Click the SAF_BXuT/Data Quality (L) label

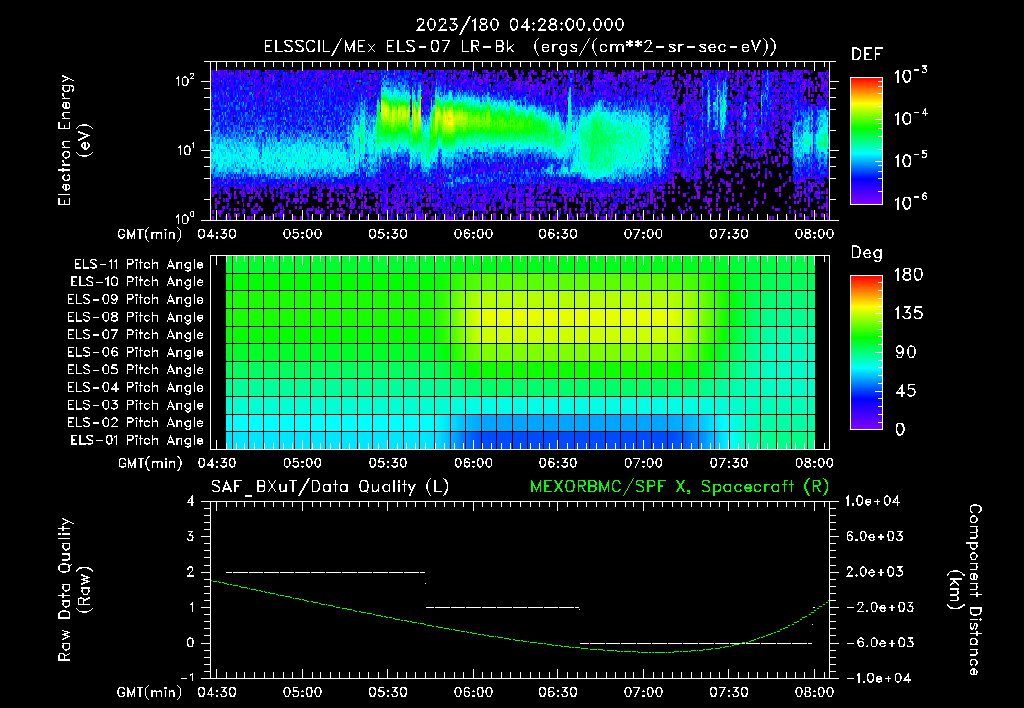point(330,487)
